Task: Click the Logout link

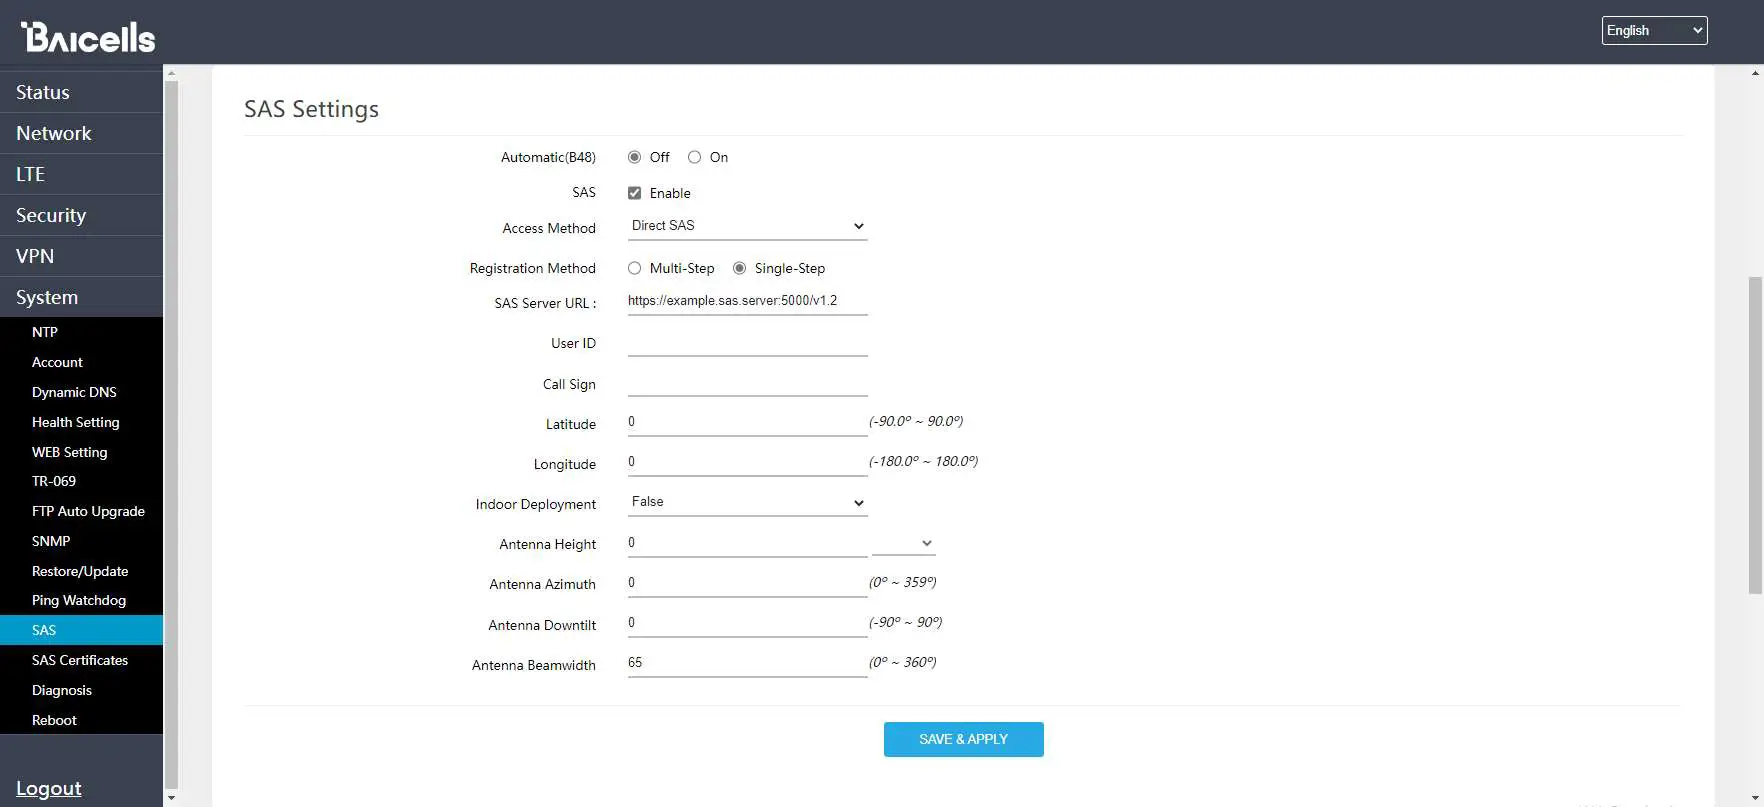Action: (49, 788)
